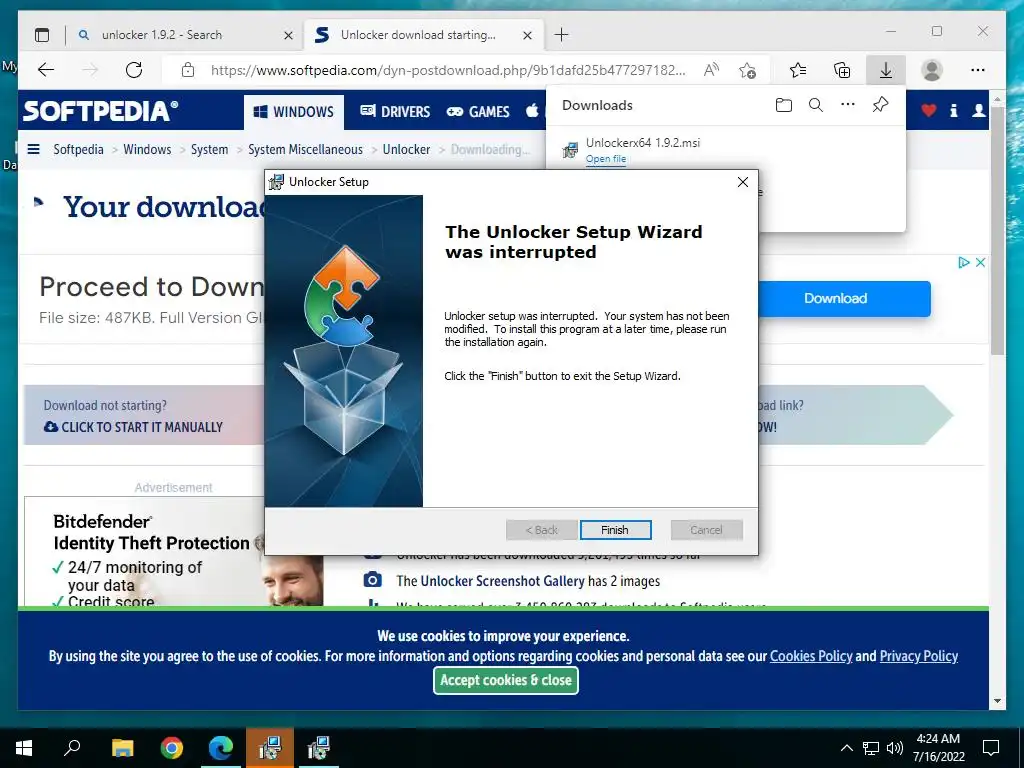The width and height of the screenshot is (1024, 768).
Task: Launch Google Chrome from taskbar
Action: [x=172, y=748]
